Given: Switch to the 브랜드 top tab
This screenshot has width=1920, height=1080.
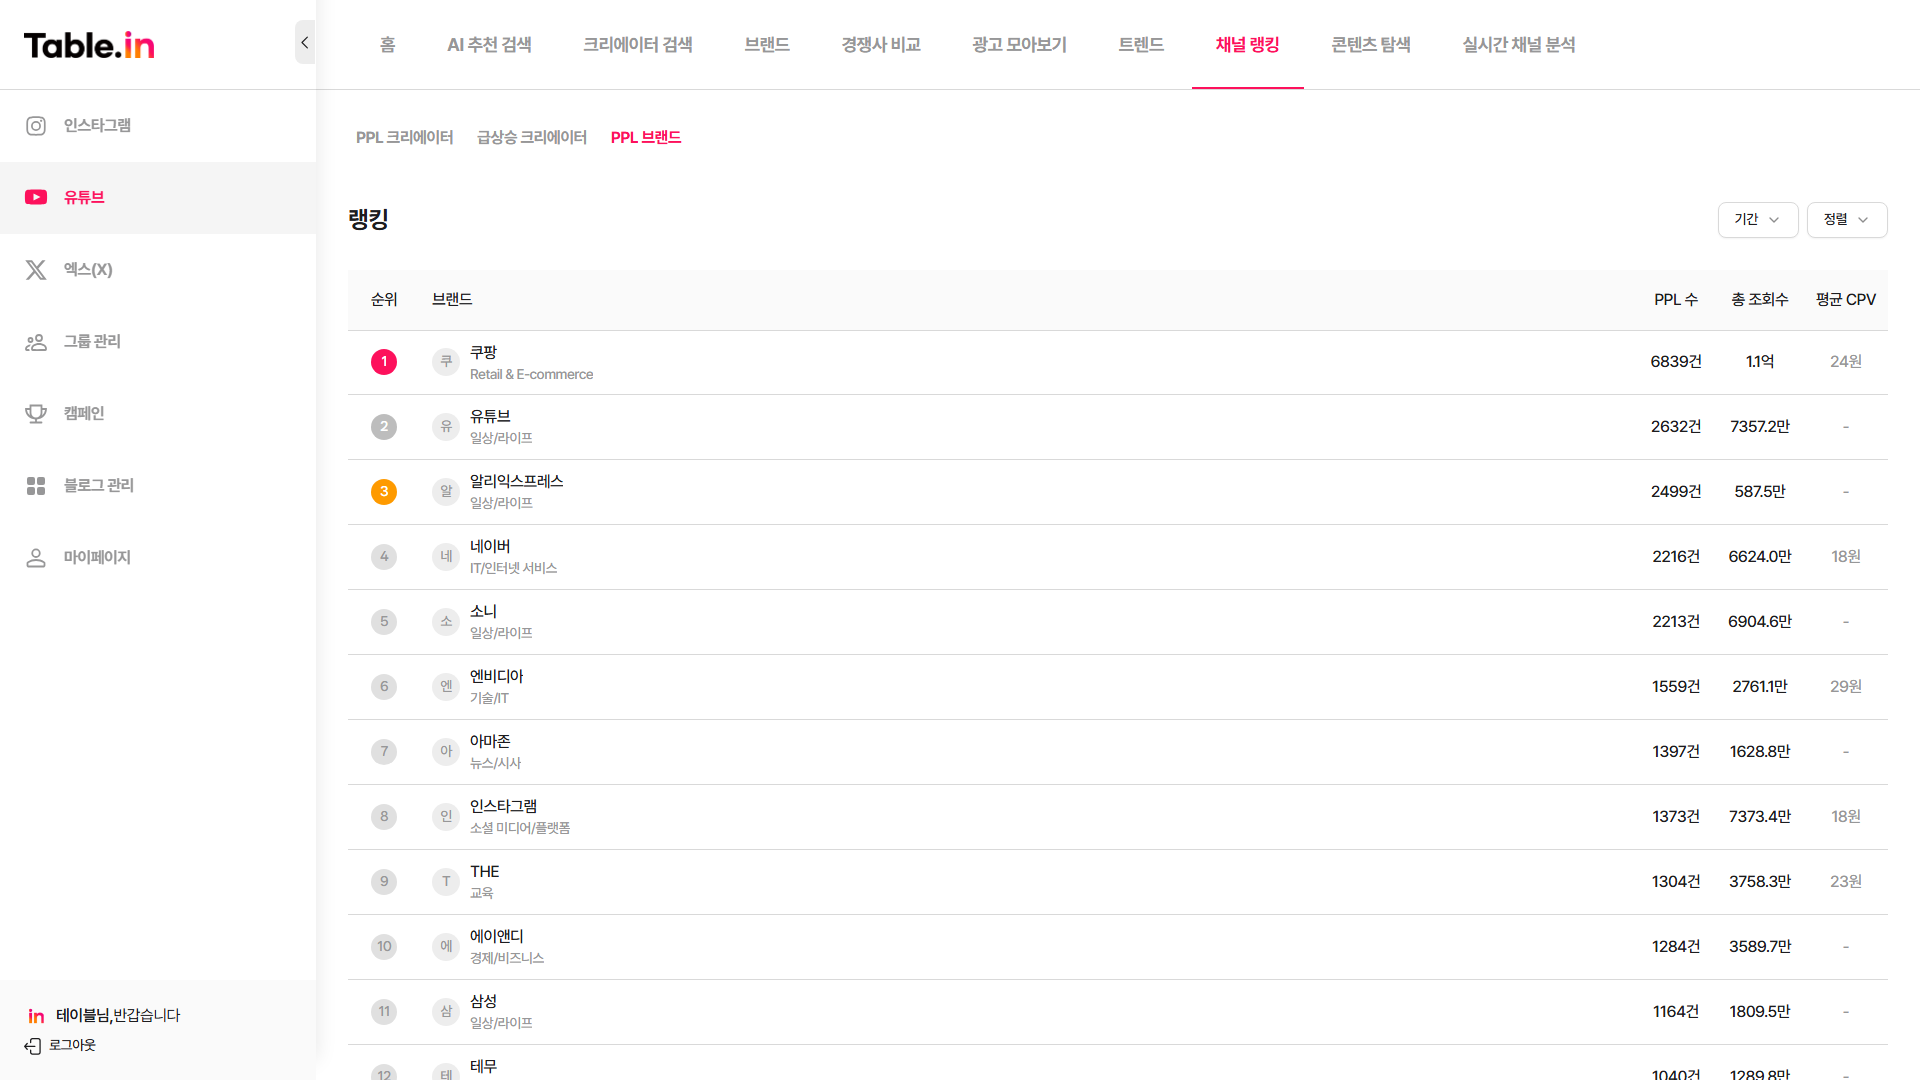Looking at the screenshot, I should (x=767, y=45).
